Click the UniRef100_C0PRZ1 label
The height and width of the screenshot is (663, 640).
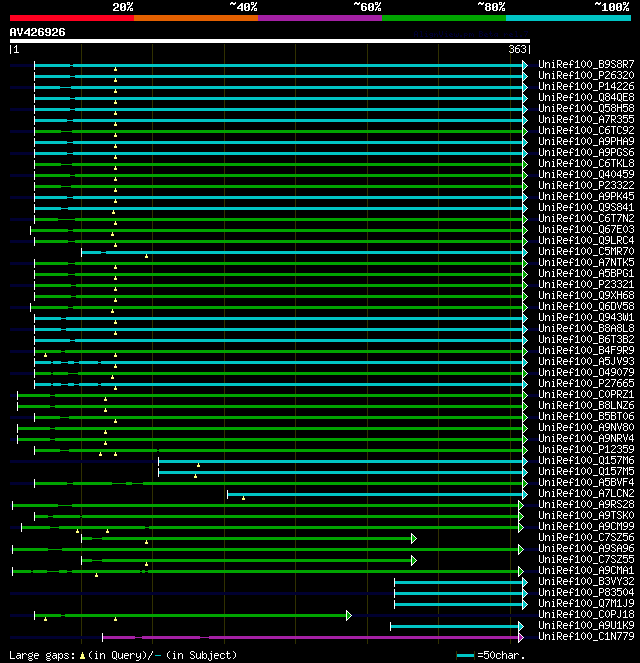[x=586, y=394]
